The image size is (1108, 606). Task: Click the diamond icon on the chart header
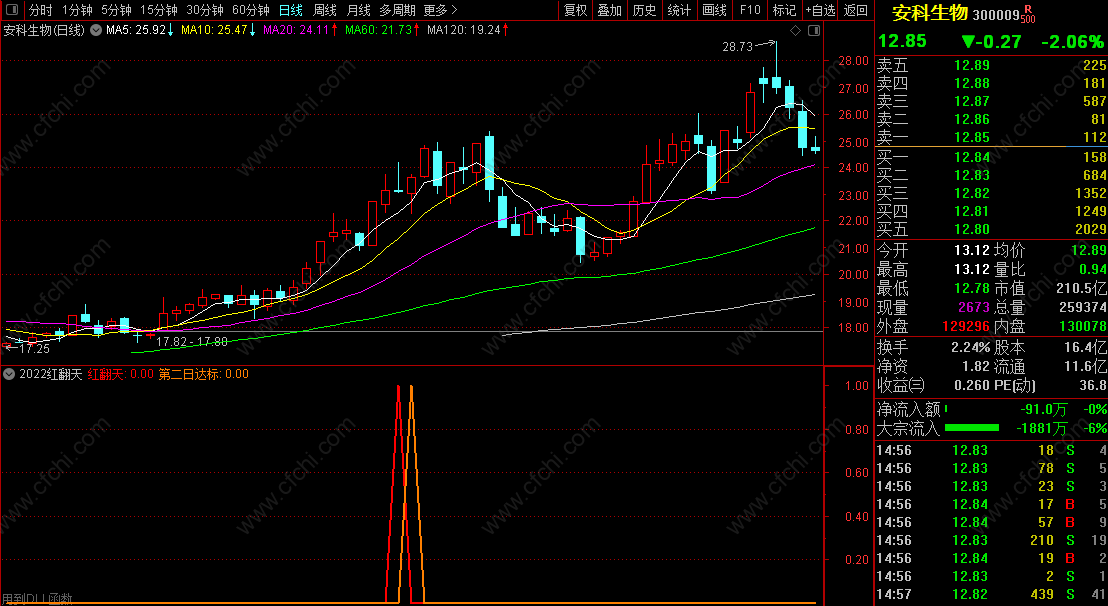(x=796, y=30)
